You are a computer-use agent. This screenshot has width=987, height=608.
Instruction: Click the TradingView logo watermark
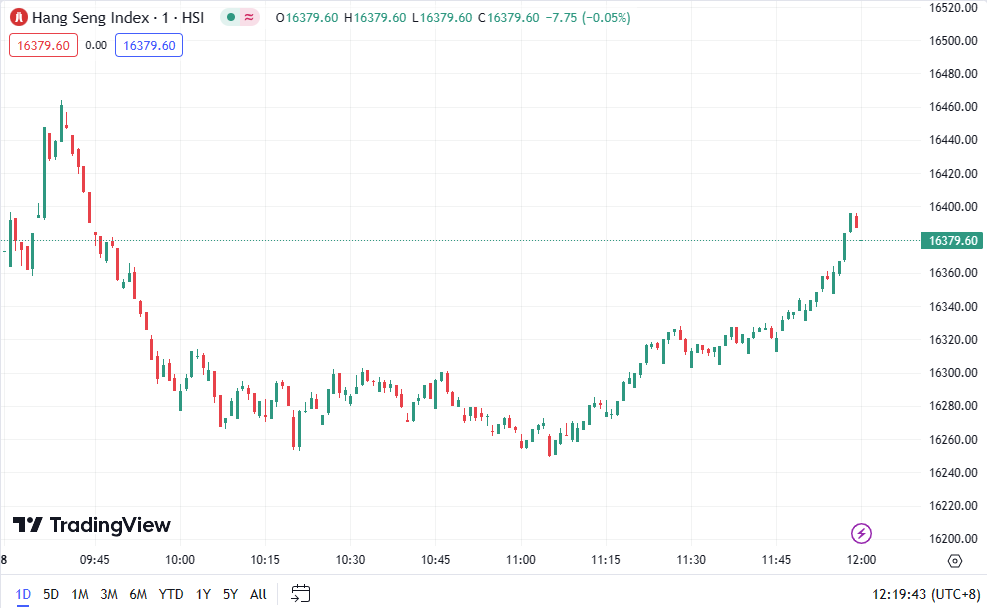(x=92, y=525)
